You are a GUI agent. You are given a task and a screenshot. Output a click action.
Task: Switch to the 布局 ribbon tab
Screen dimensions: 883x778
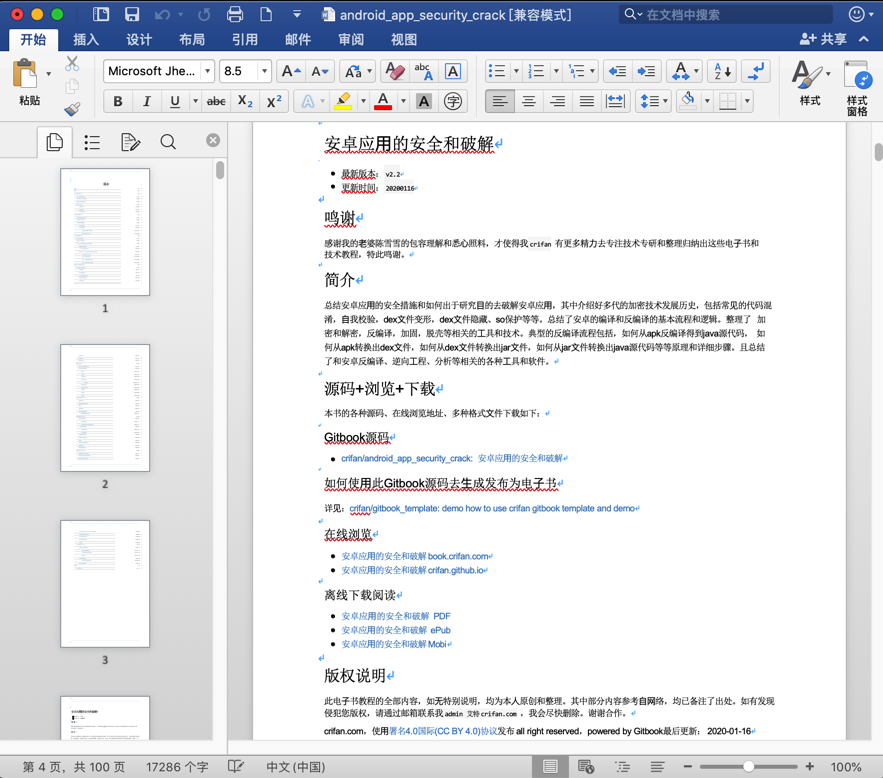[191, 39]
